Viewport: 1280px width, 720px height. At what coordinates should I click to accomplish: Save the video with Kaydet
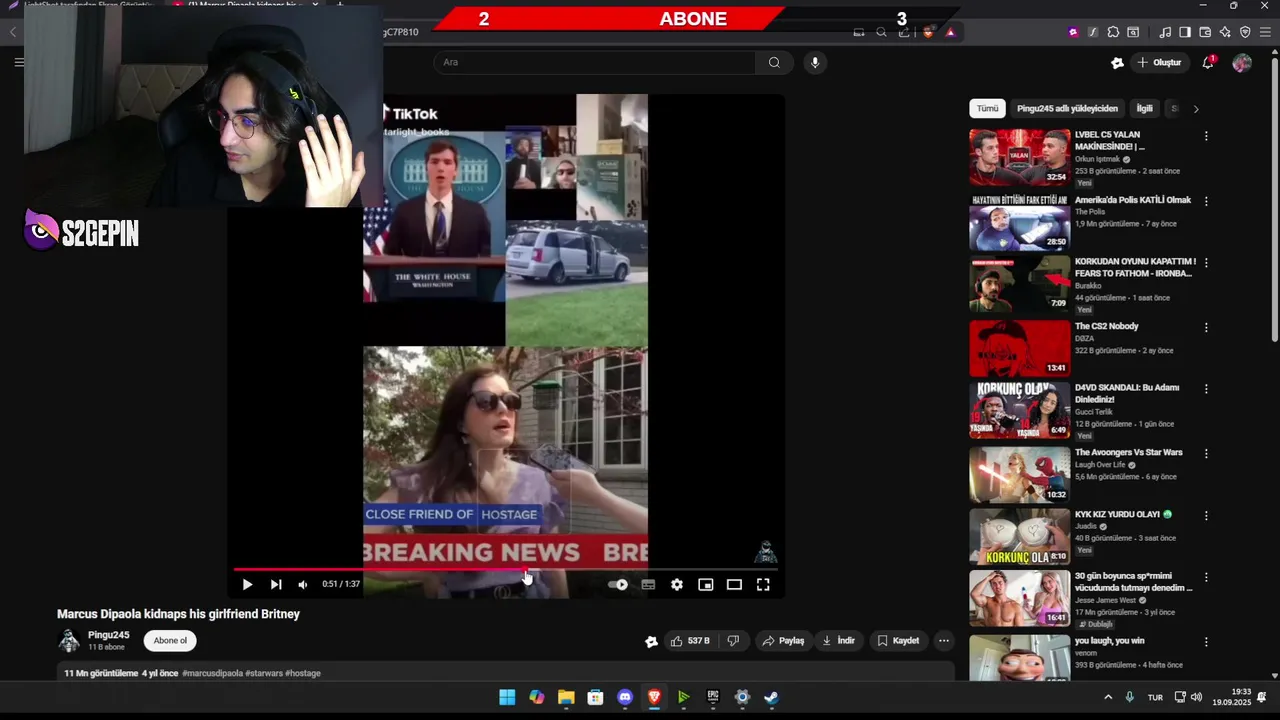[898, 641]
